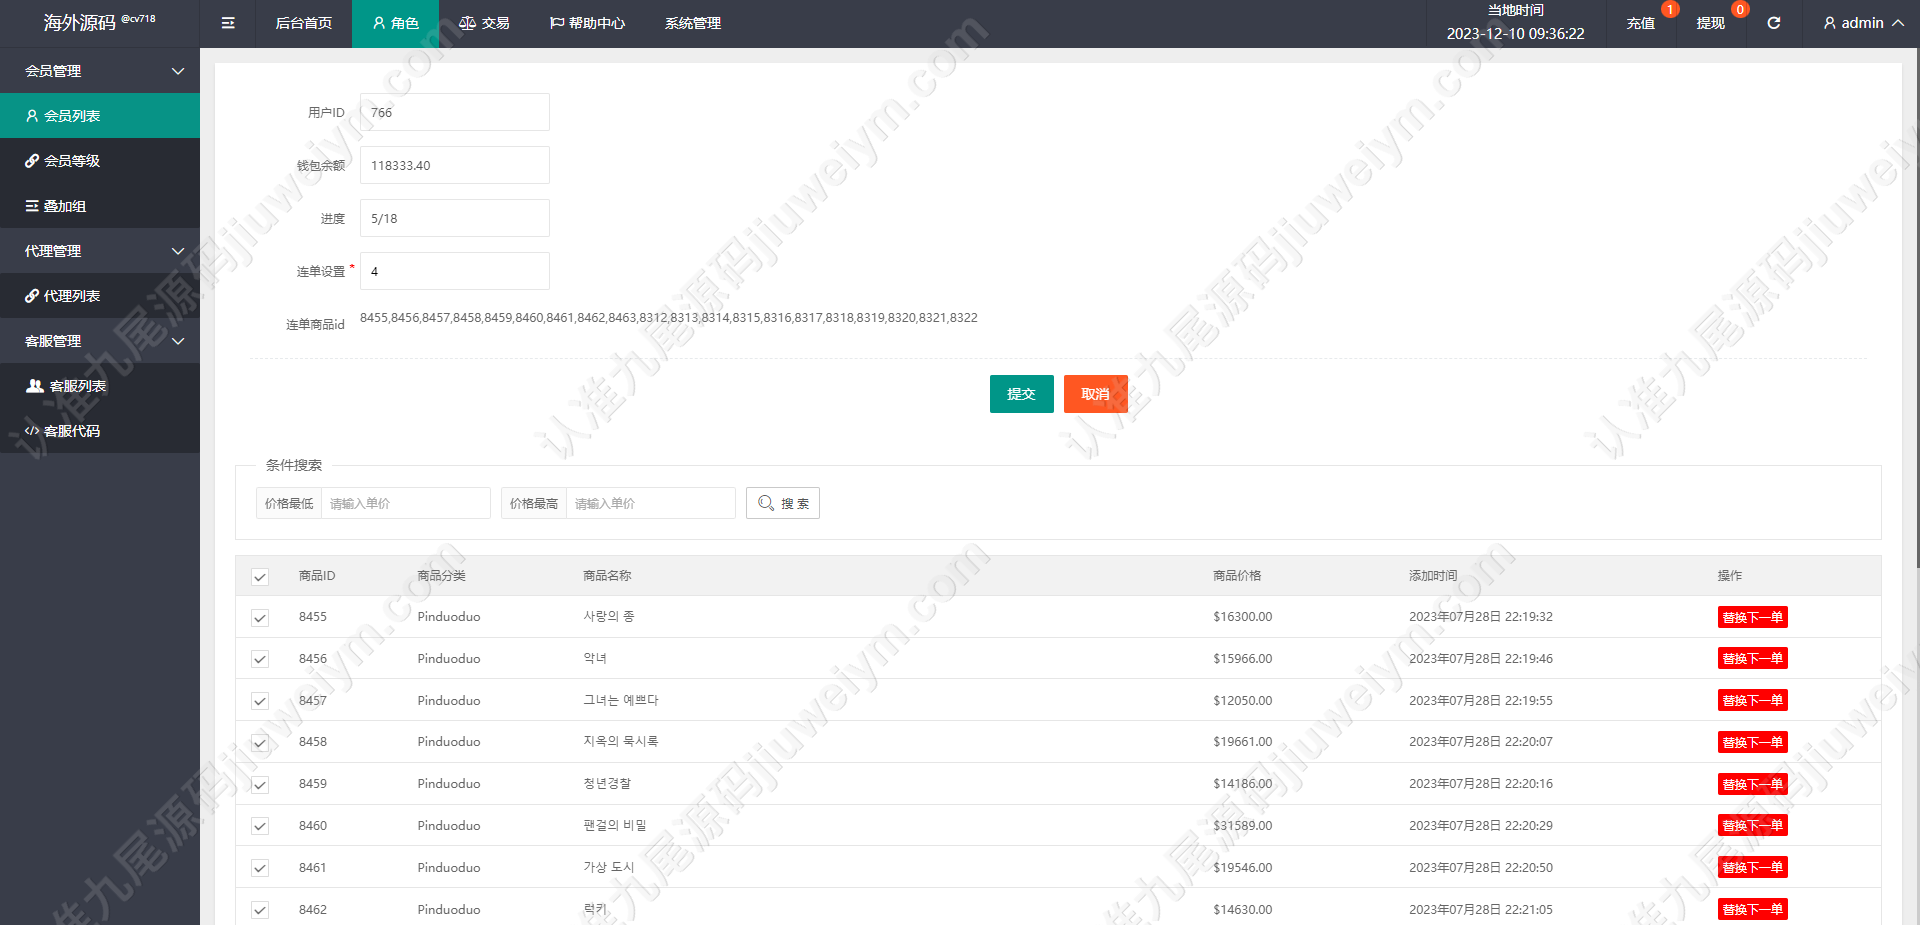Click the 代理列表 link icon

[32, 296]
